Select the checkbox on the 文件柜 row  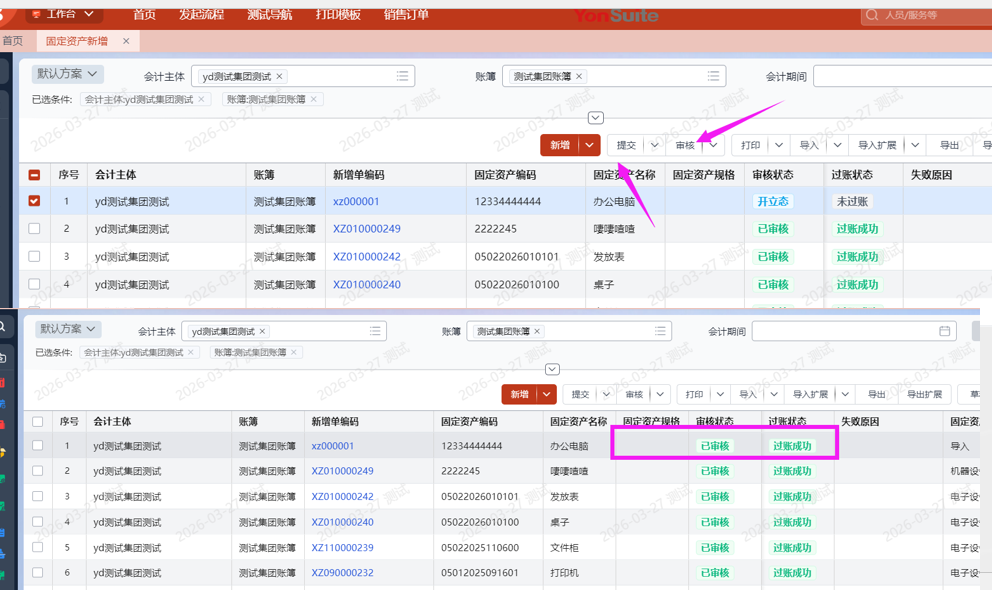point(37,548)
